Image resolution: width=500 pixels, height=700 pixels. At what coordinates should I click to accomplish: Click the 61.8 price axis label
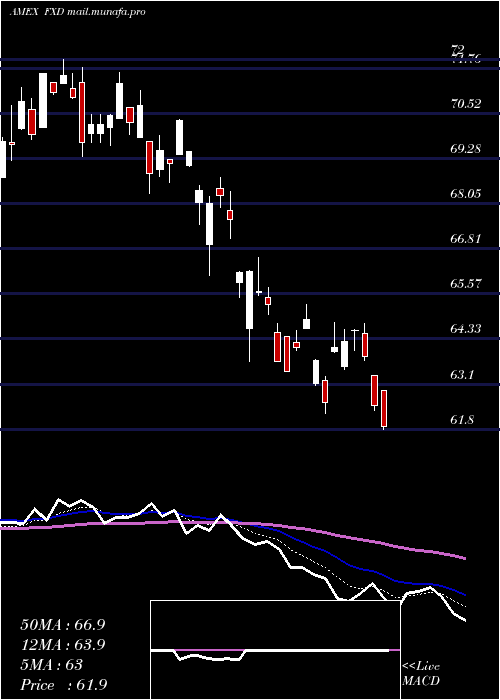click(x=462, y=420)
